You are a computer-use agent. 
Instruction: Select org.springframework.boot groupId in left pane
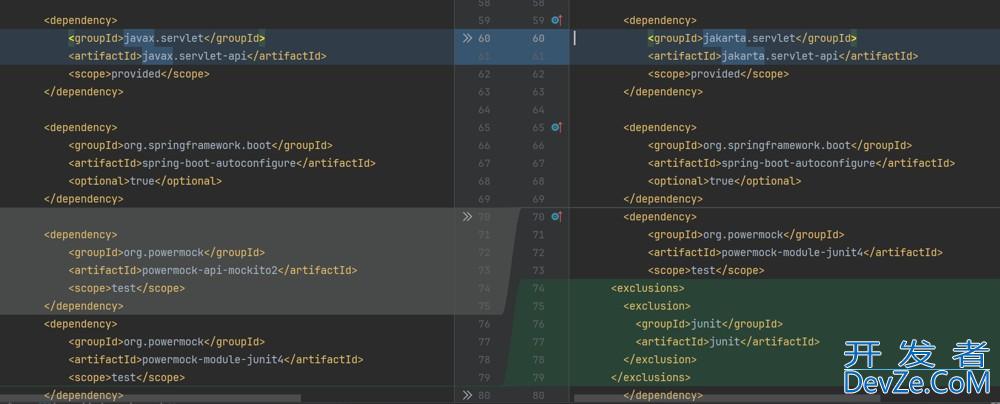pyautogui.click(x=200, y=146)
